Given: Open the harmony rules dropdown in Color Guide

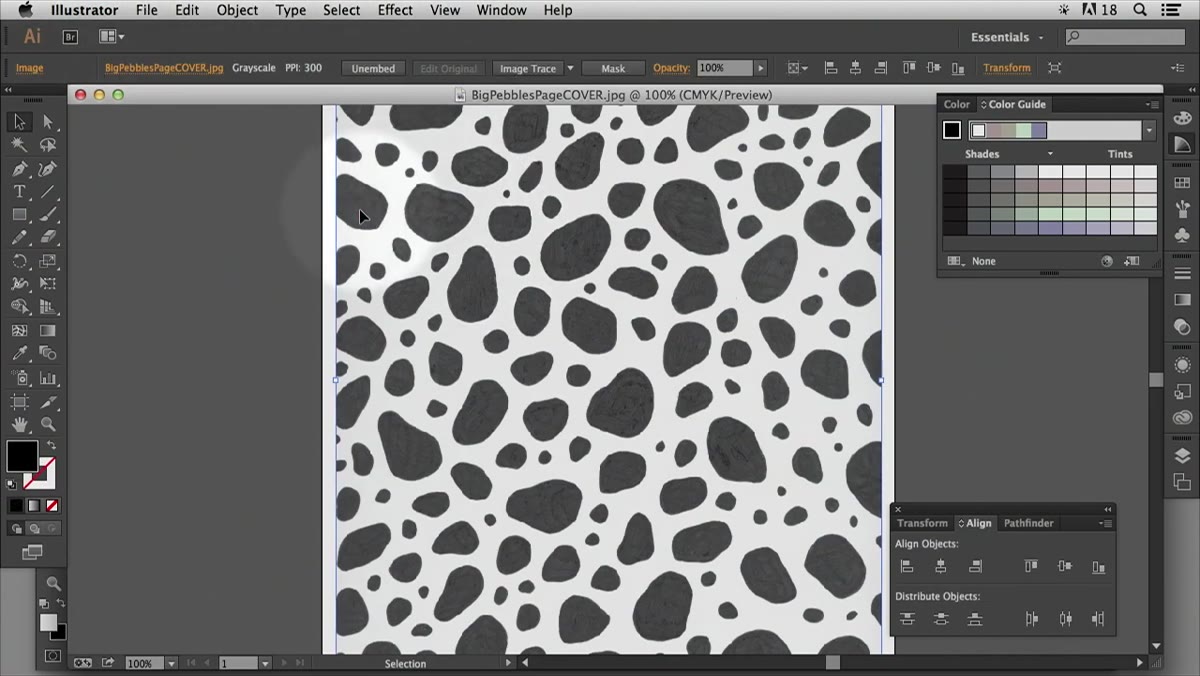Looking at the screenshot, I should coord(1149,130).
